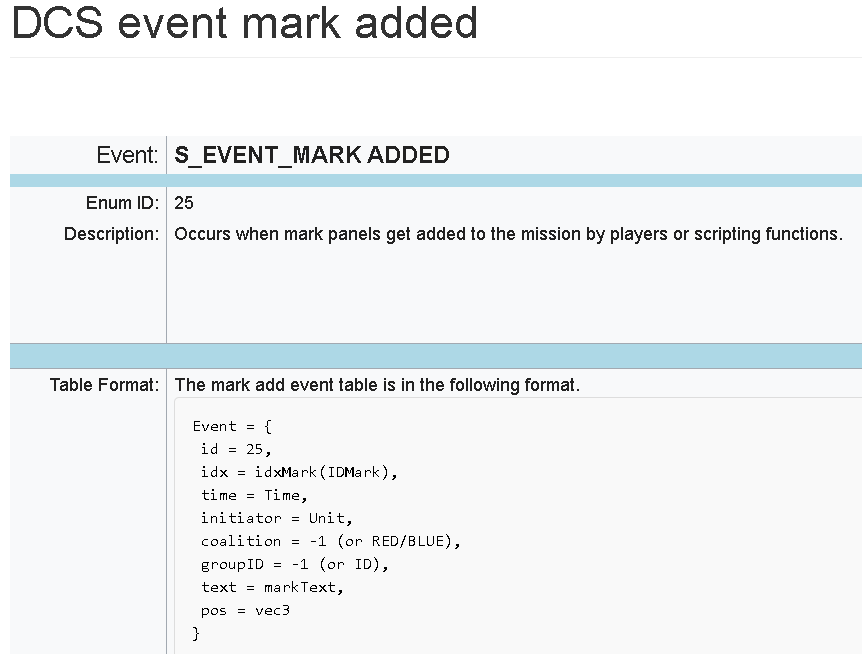862x654 pixels.
Task: Click the "mark add event table" intro sentence
Action: click(x=377, y=385)
